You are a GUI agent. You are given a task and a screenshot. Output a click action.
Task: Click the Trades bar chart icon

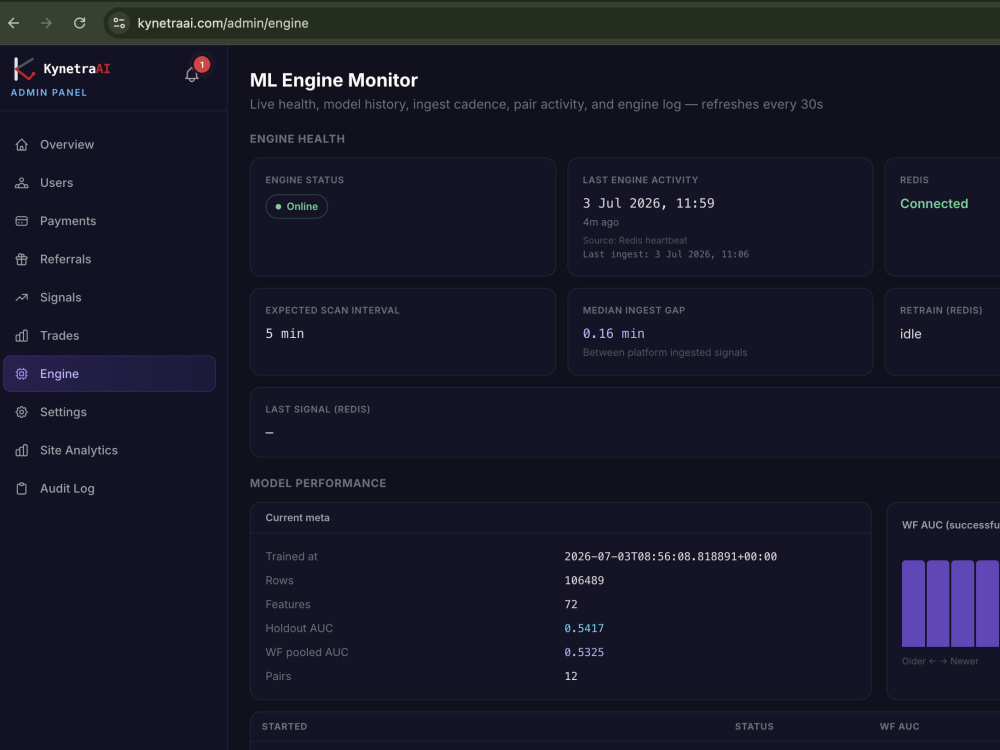pyautogui.click(x=22, y=335)
